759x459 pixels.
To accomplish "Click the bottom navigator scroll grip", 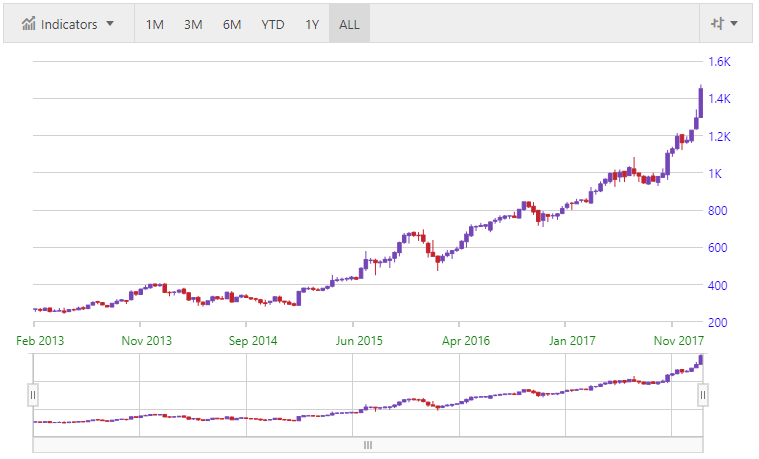I will click(367, 445).
